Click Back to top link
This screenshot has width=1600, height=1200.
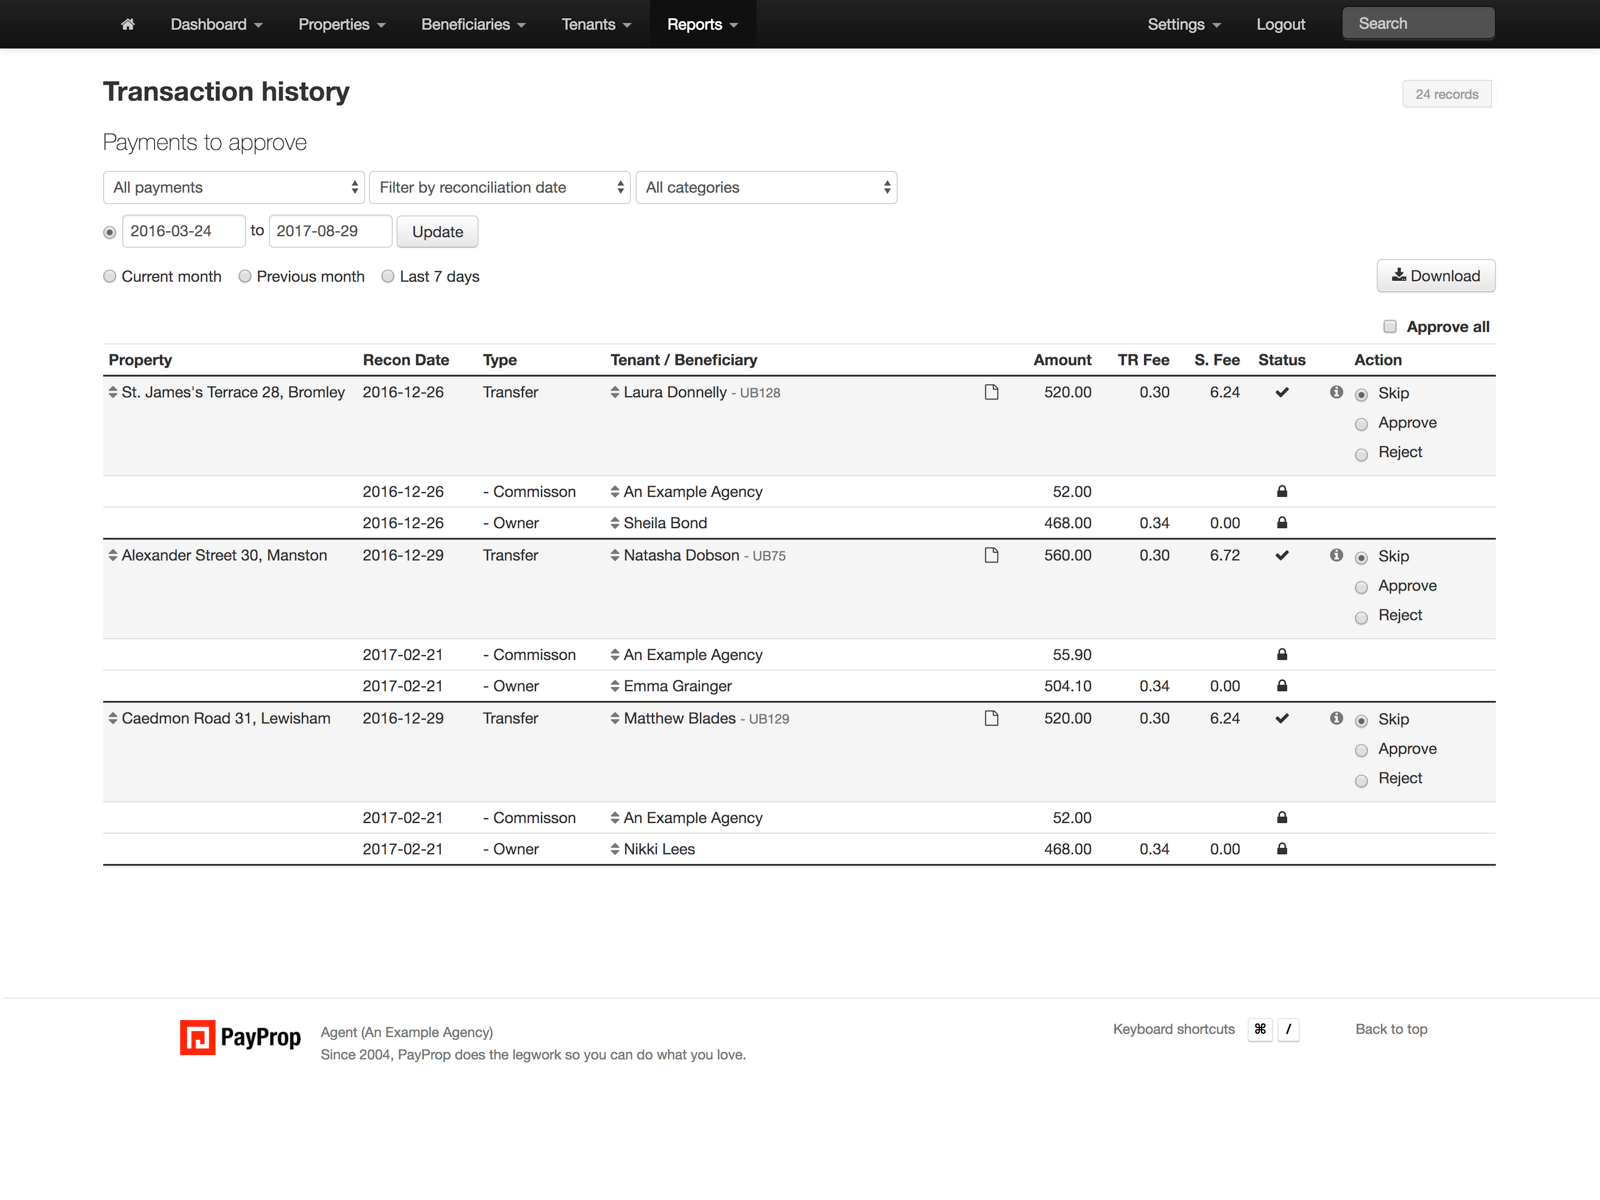pyautogui.click(x=1391, y=1029)
